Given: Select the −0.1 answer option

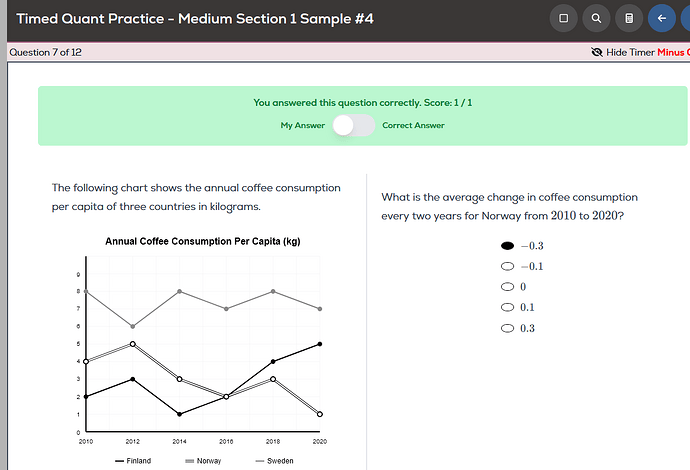Looking at the screenshot, I should click(507, 266).
